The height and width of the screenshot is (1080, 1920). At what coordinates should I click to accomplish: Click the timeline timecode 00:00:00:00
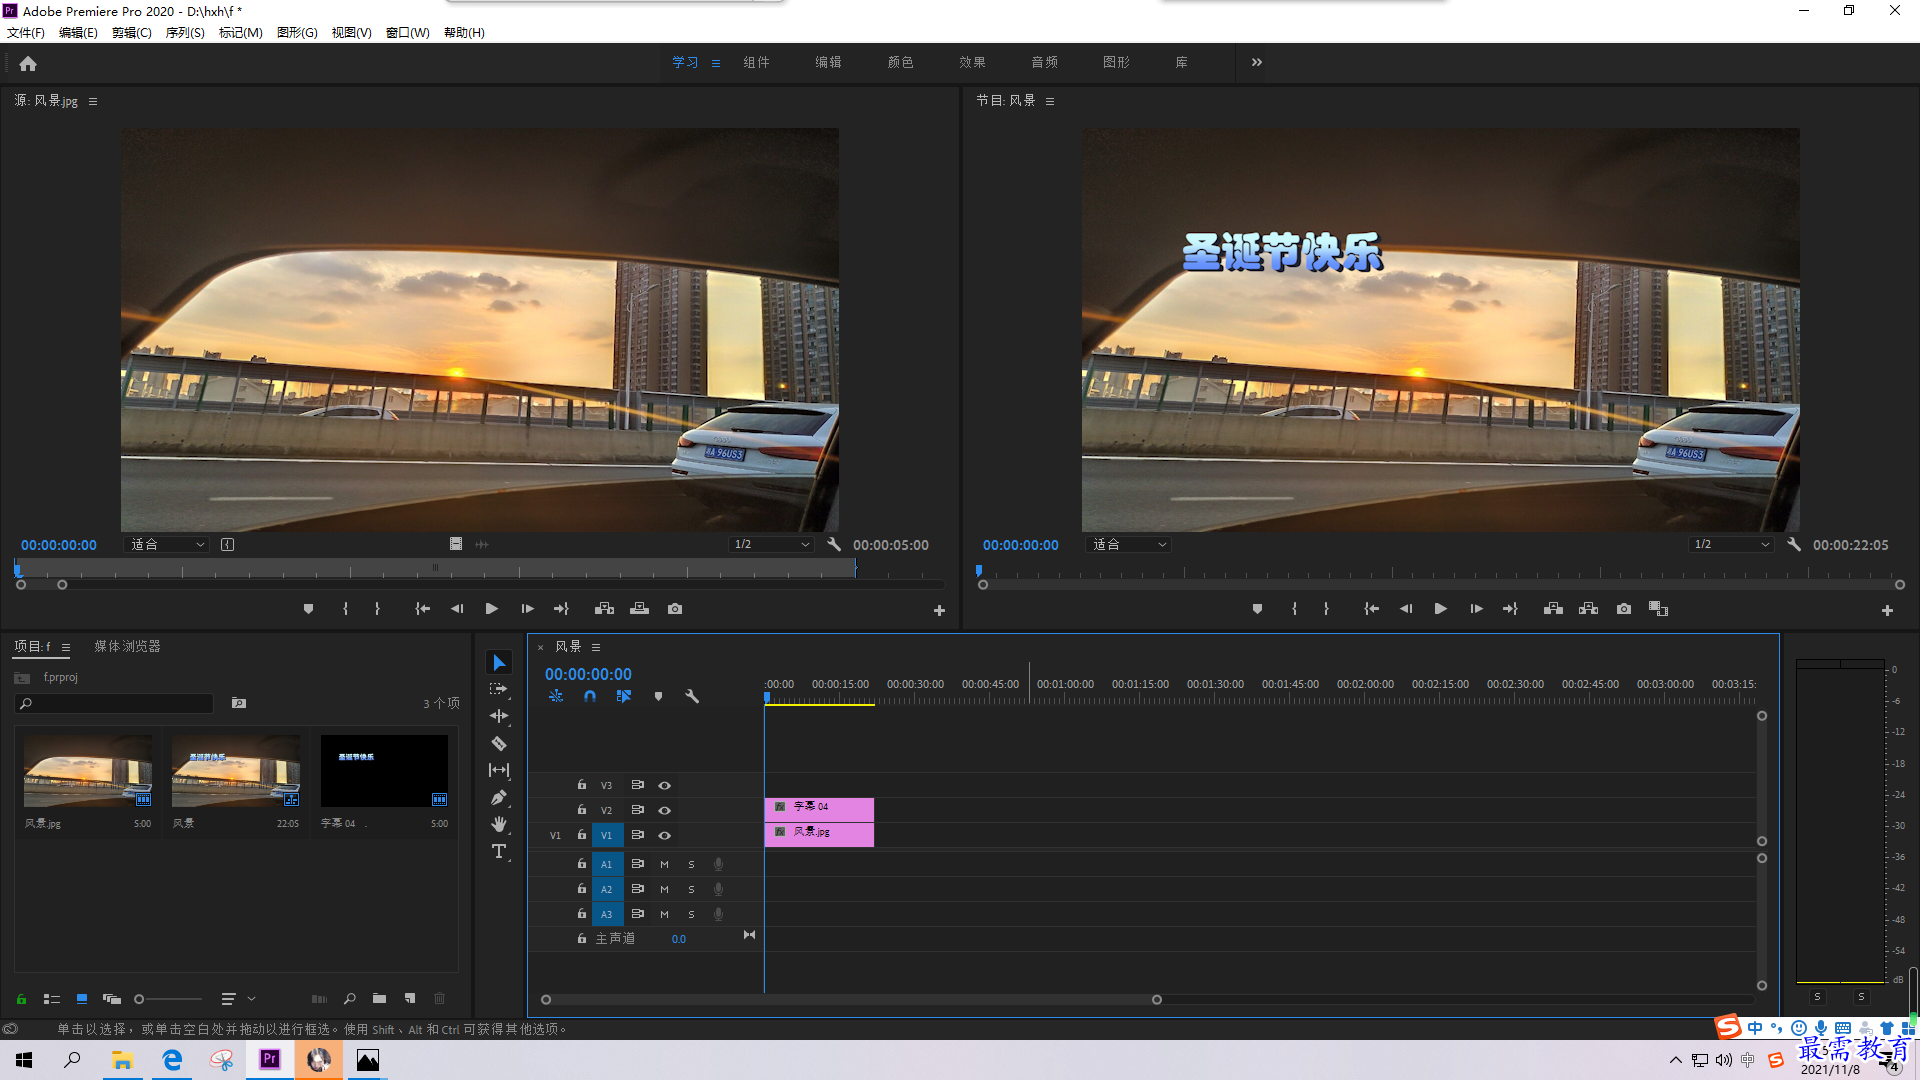[x=588, y=675]
